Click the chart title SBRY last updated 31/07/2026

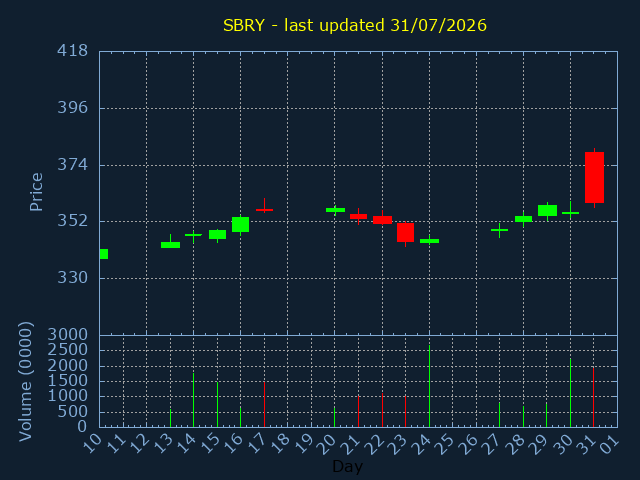coord(355,25)
